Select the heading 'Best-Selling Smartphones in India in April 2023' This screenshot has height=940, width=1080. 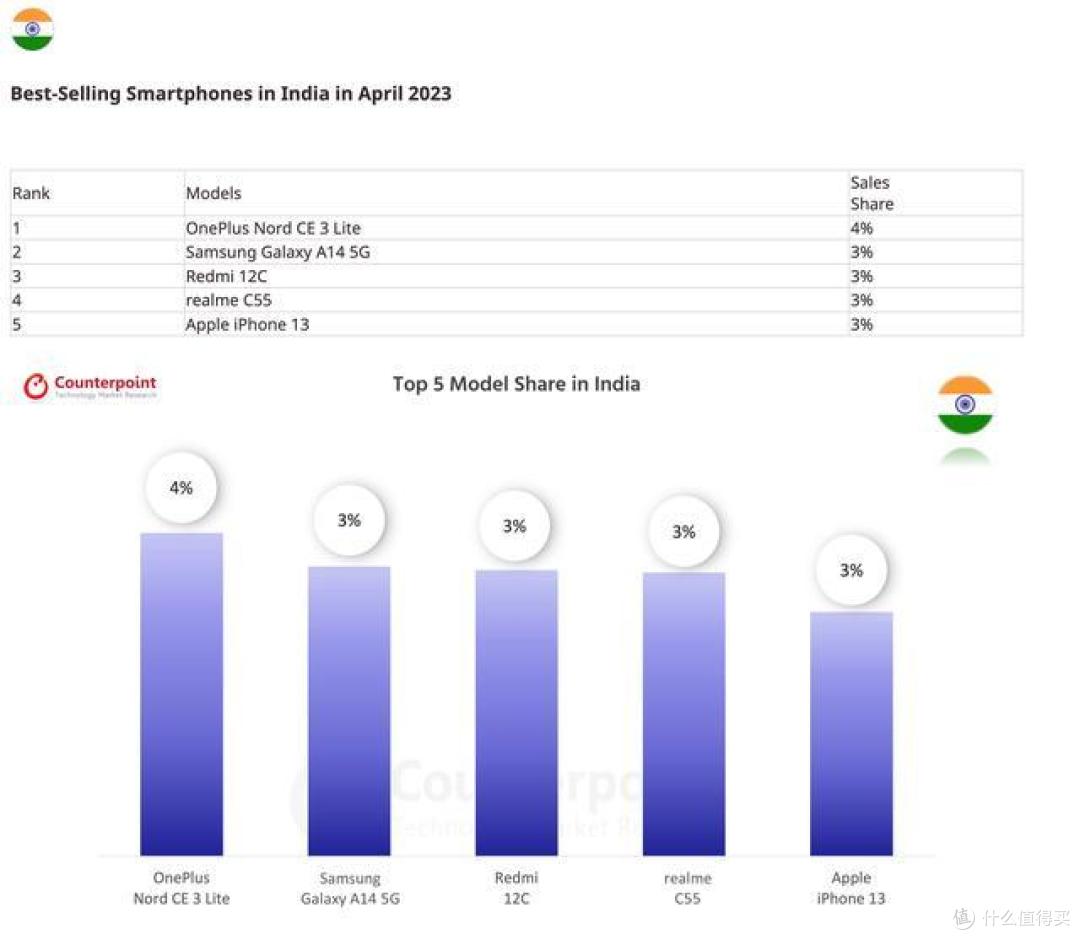(231, 94)
